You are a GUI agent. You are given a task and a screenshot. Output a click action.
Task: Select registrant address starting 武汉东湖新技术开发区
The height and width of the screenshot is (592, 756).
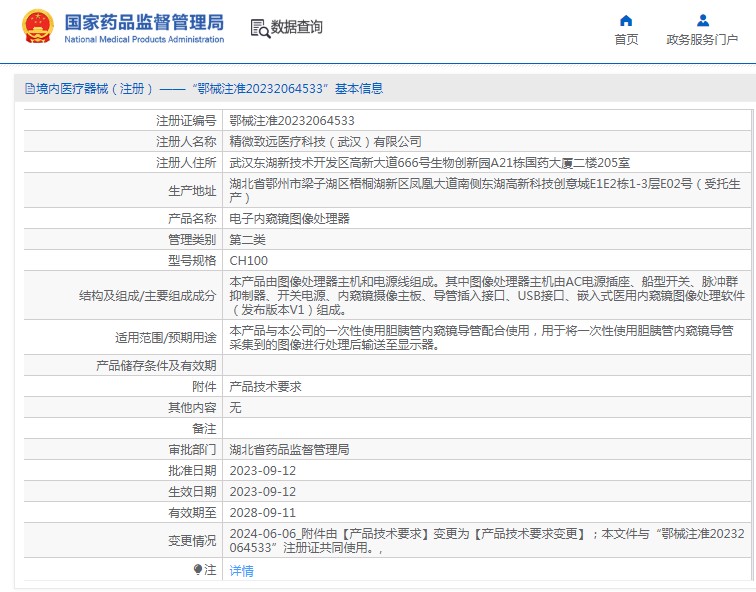tap(430, 163)
